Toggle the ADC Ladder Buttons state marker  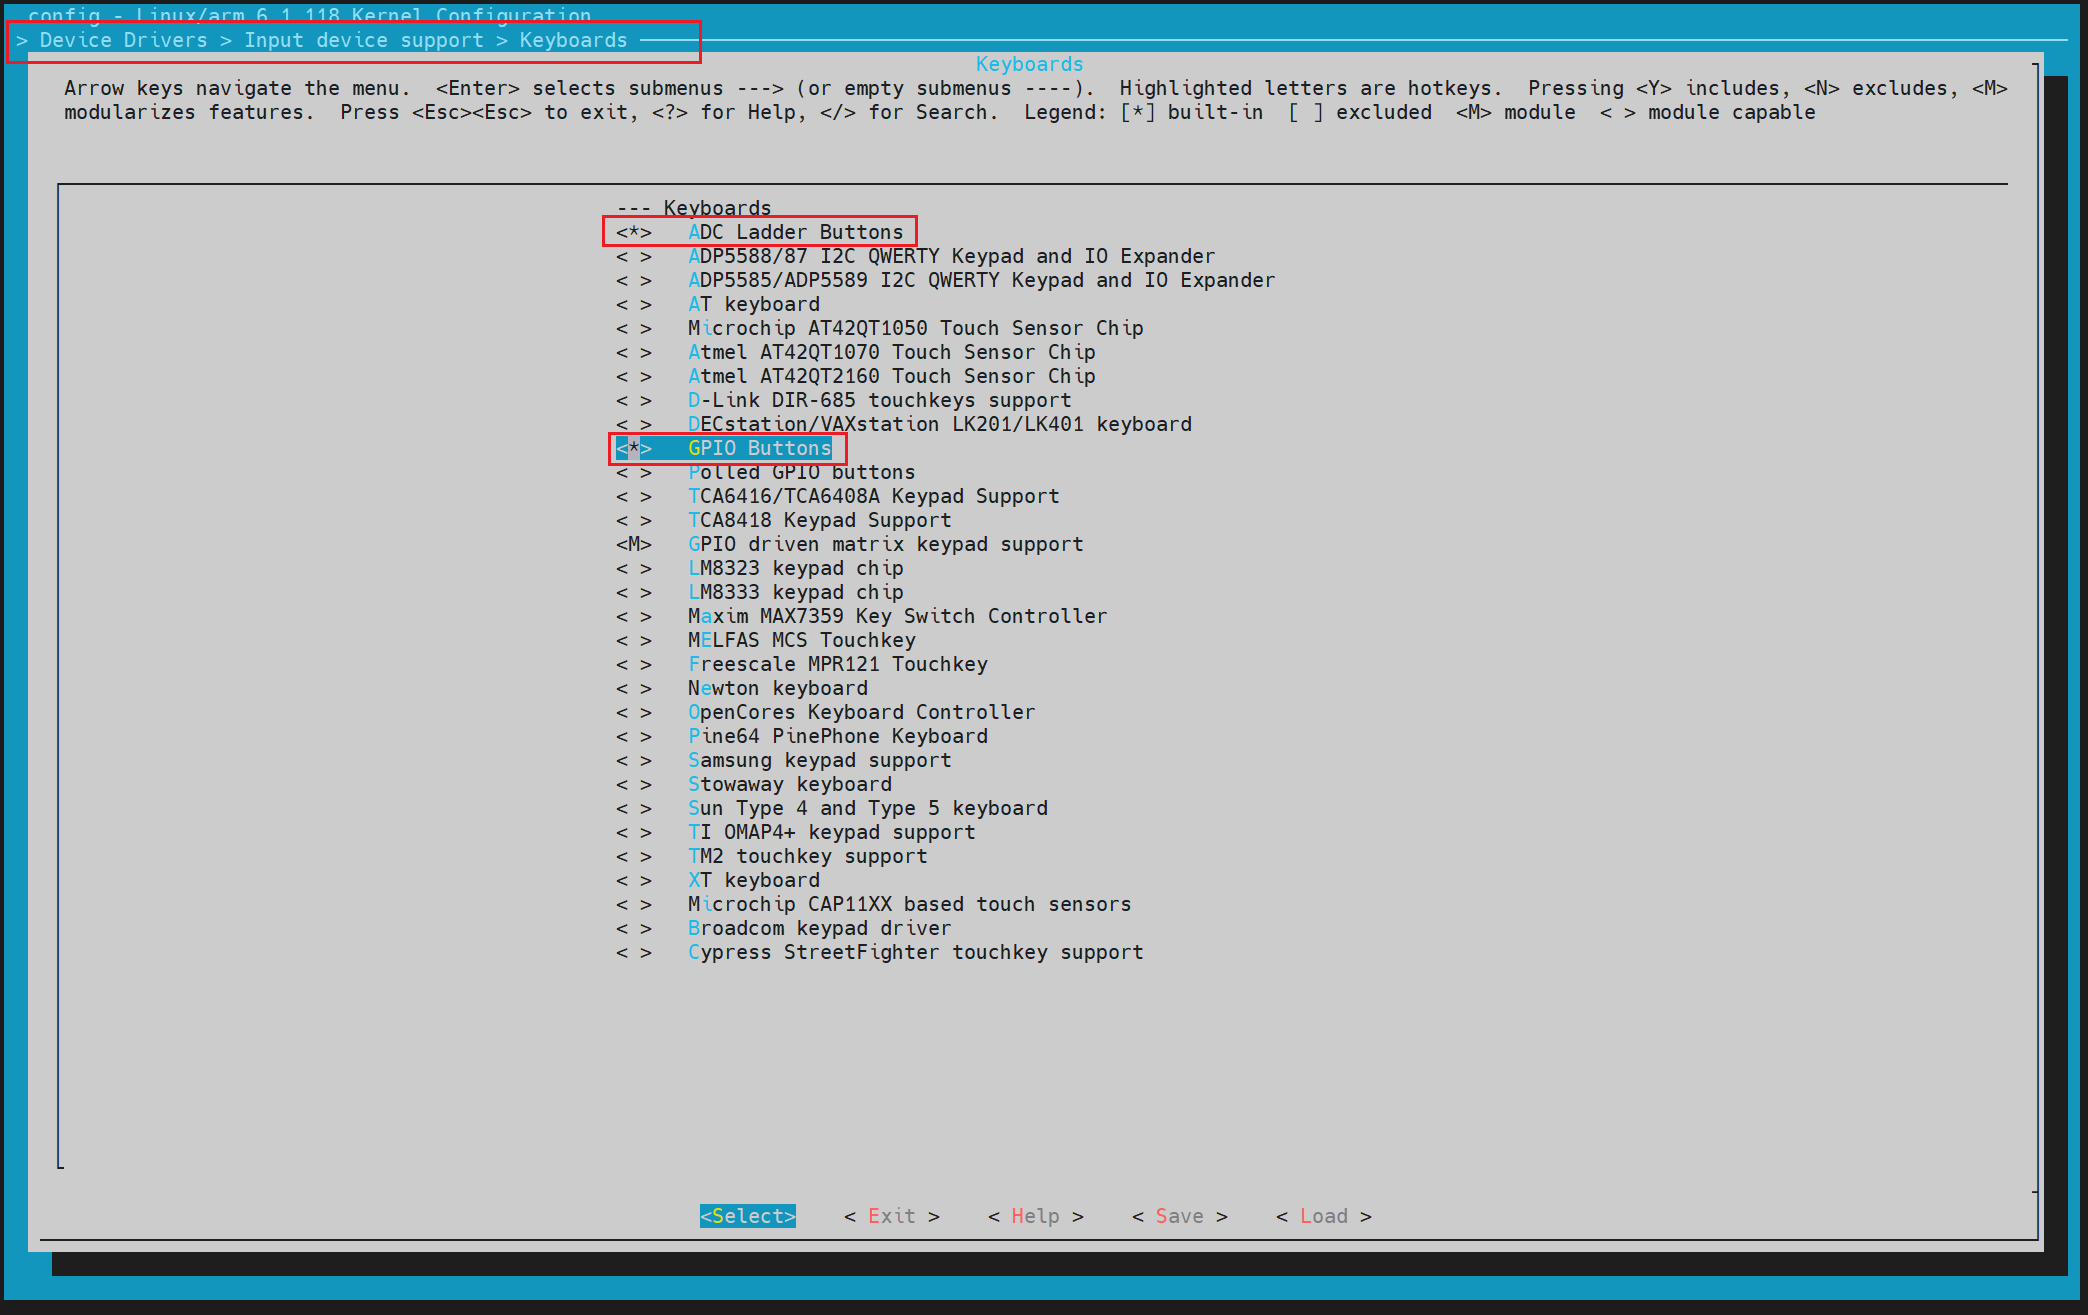click(x=633, y=233)
